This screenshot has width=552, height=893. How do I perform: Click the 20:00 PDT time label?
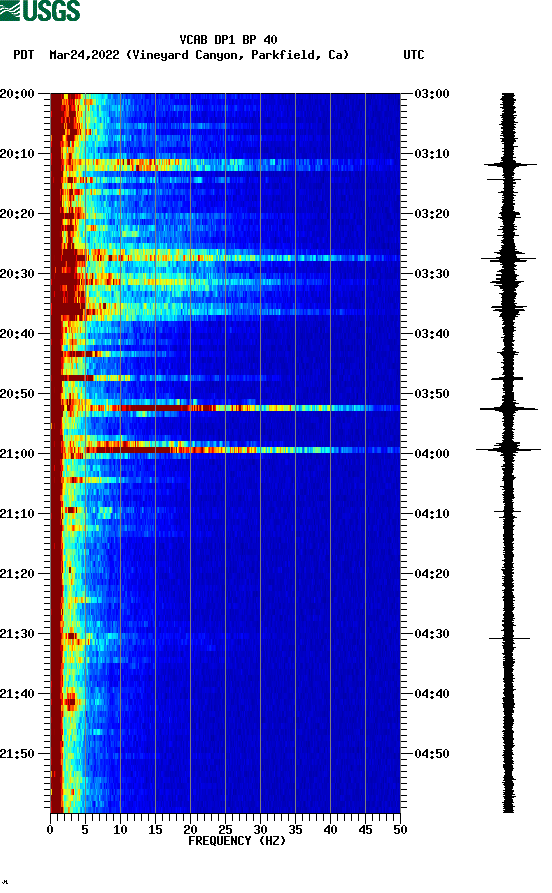(x=17, y=93)
